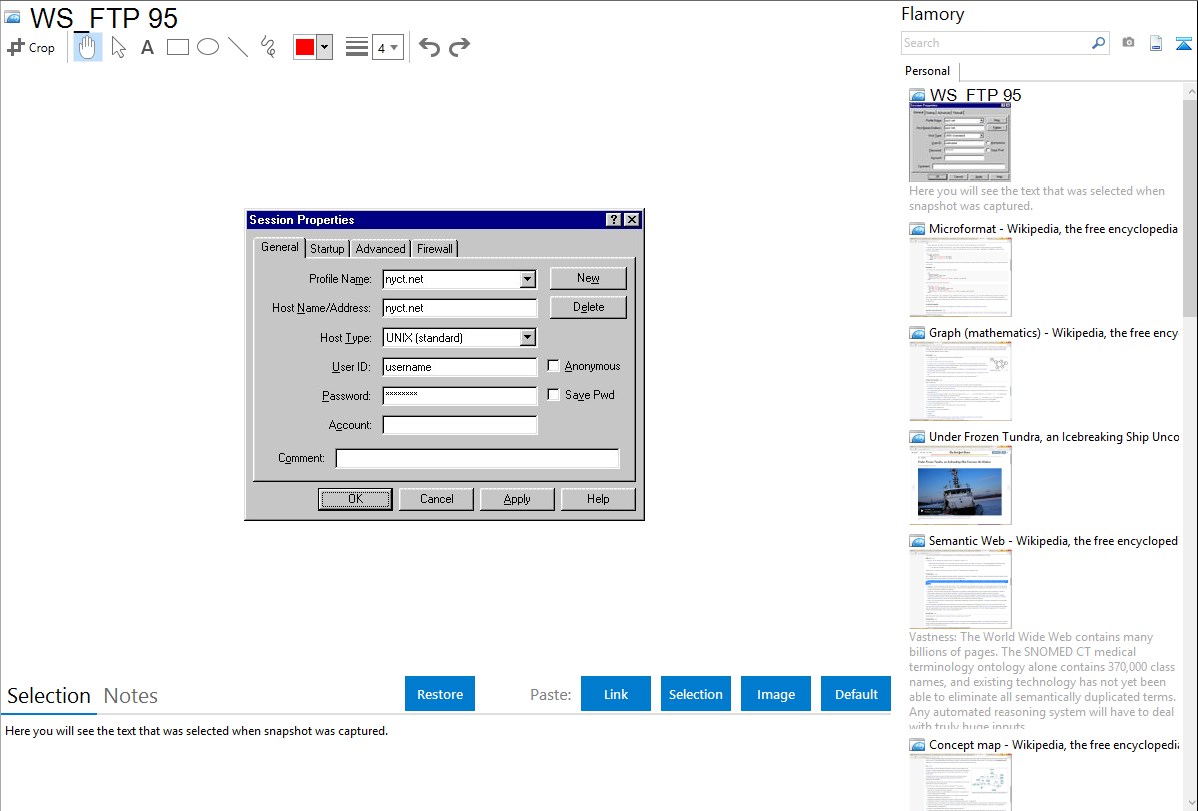Image resolution: width=1198 pixels, height=811 pixels.
Task: Click the Account field
Action: coord(460,425)
